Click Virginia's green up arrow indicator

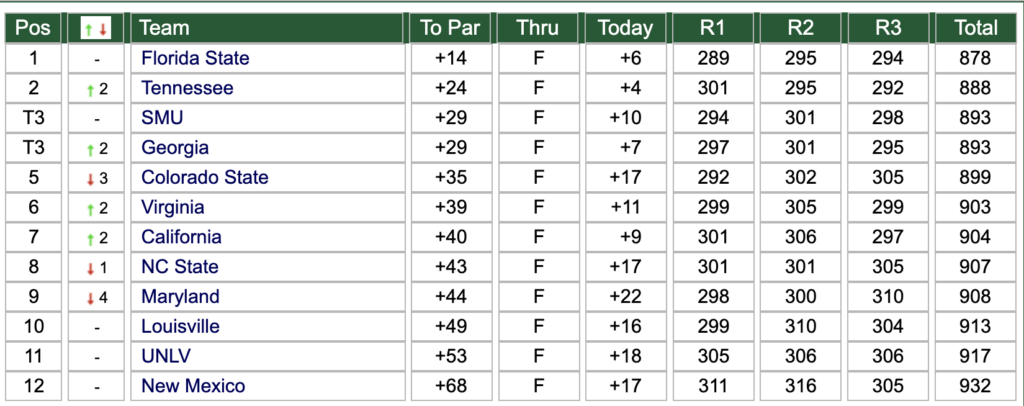click(91, 209)
